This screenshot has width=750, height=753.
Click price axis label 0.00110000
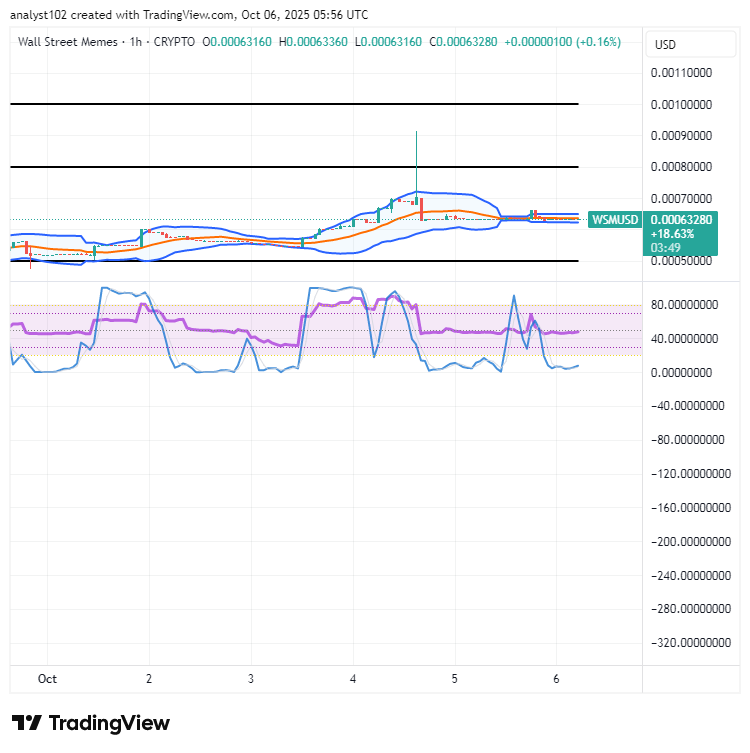click(681, 73)
